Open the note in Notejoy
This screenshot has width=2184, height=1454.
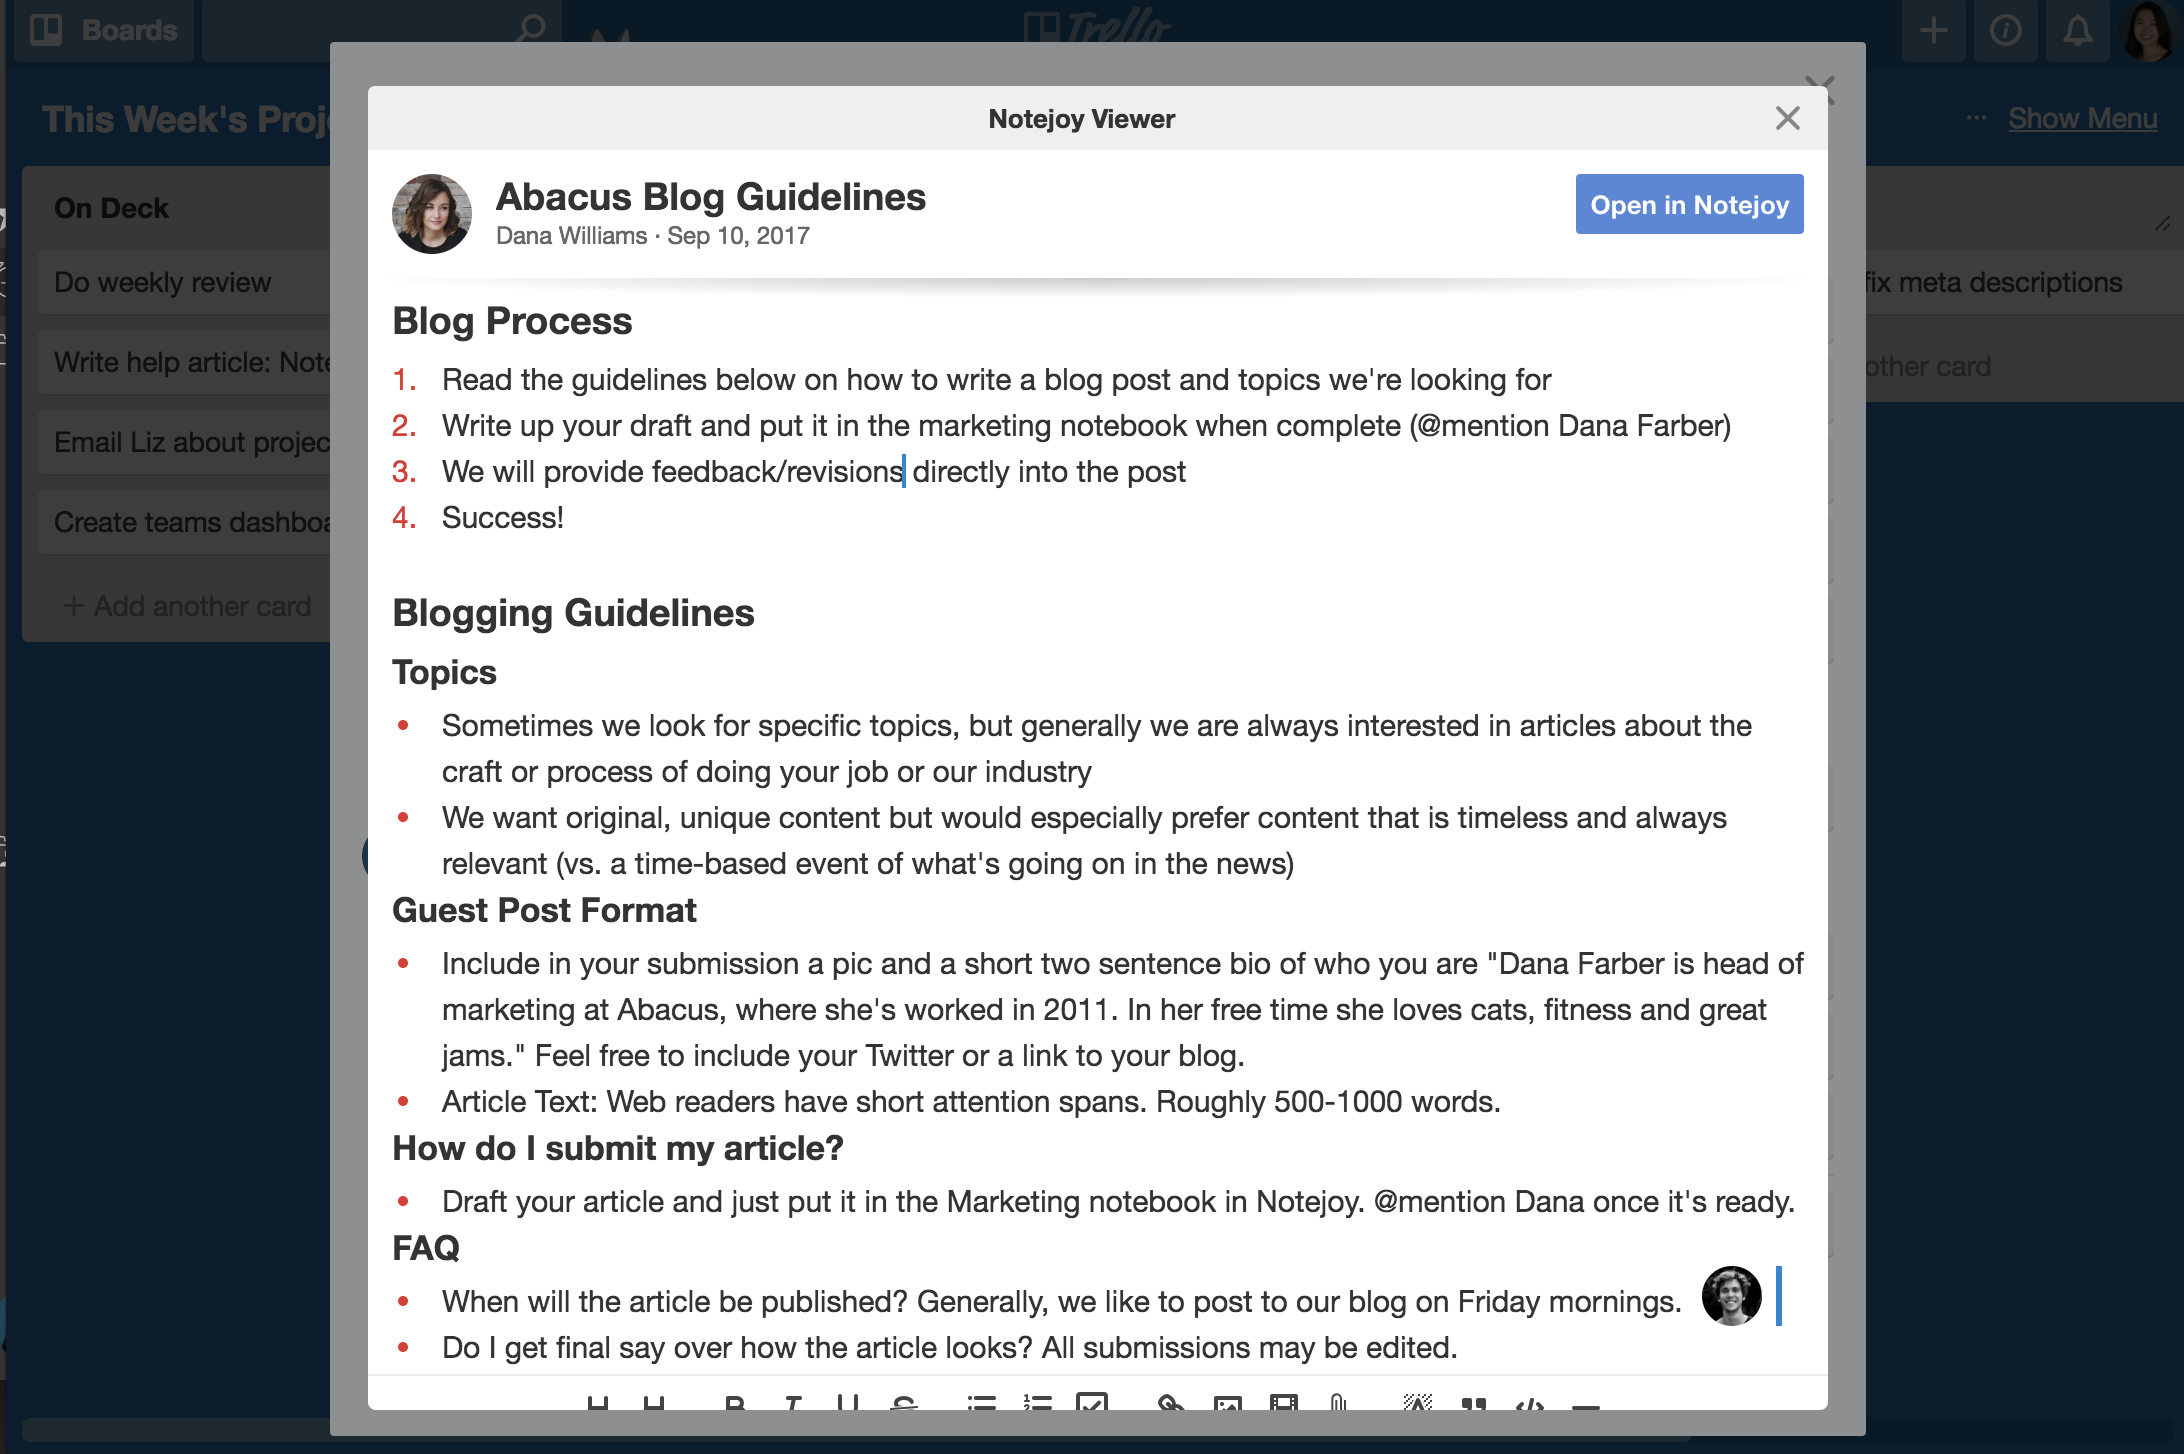1691,204
